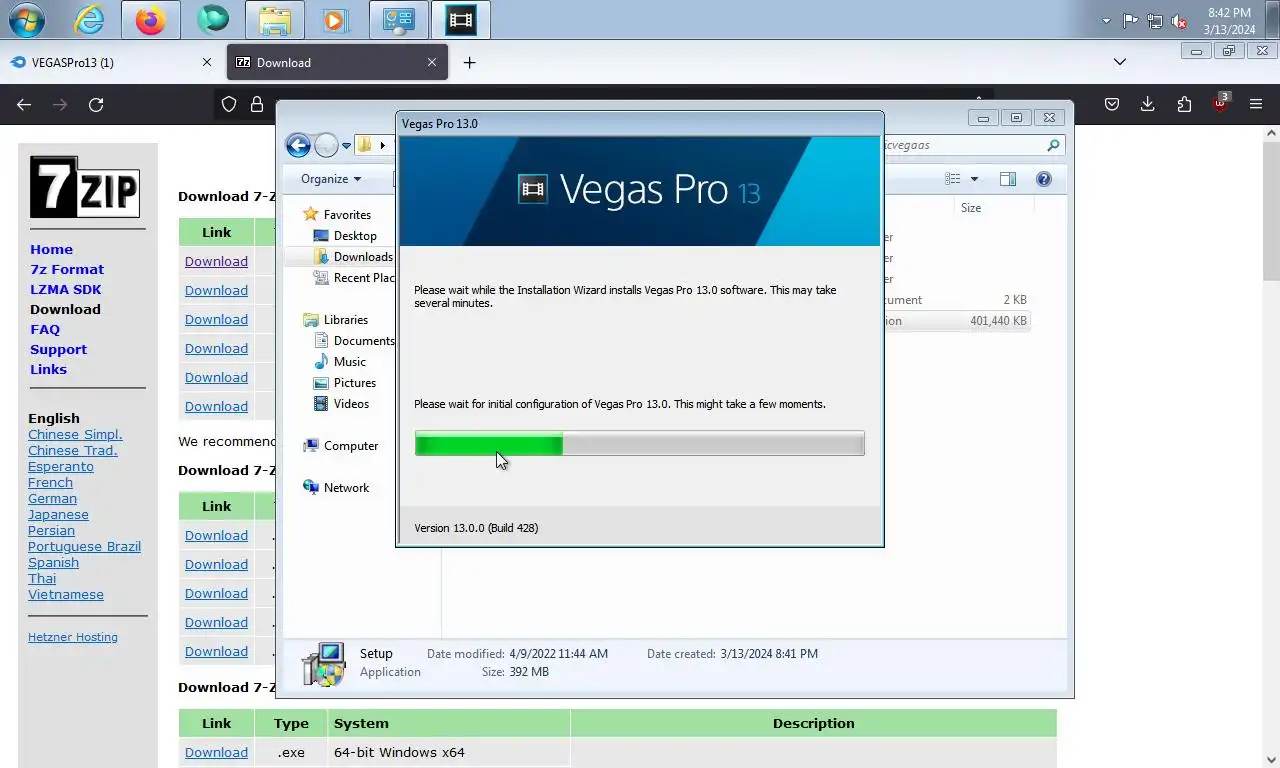Click the uBlock Origin extension icon
Viewport: 1280px width, 768px height.
tap(1221, 103)
